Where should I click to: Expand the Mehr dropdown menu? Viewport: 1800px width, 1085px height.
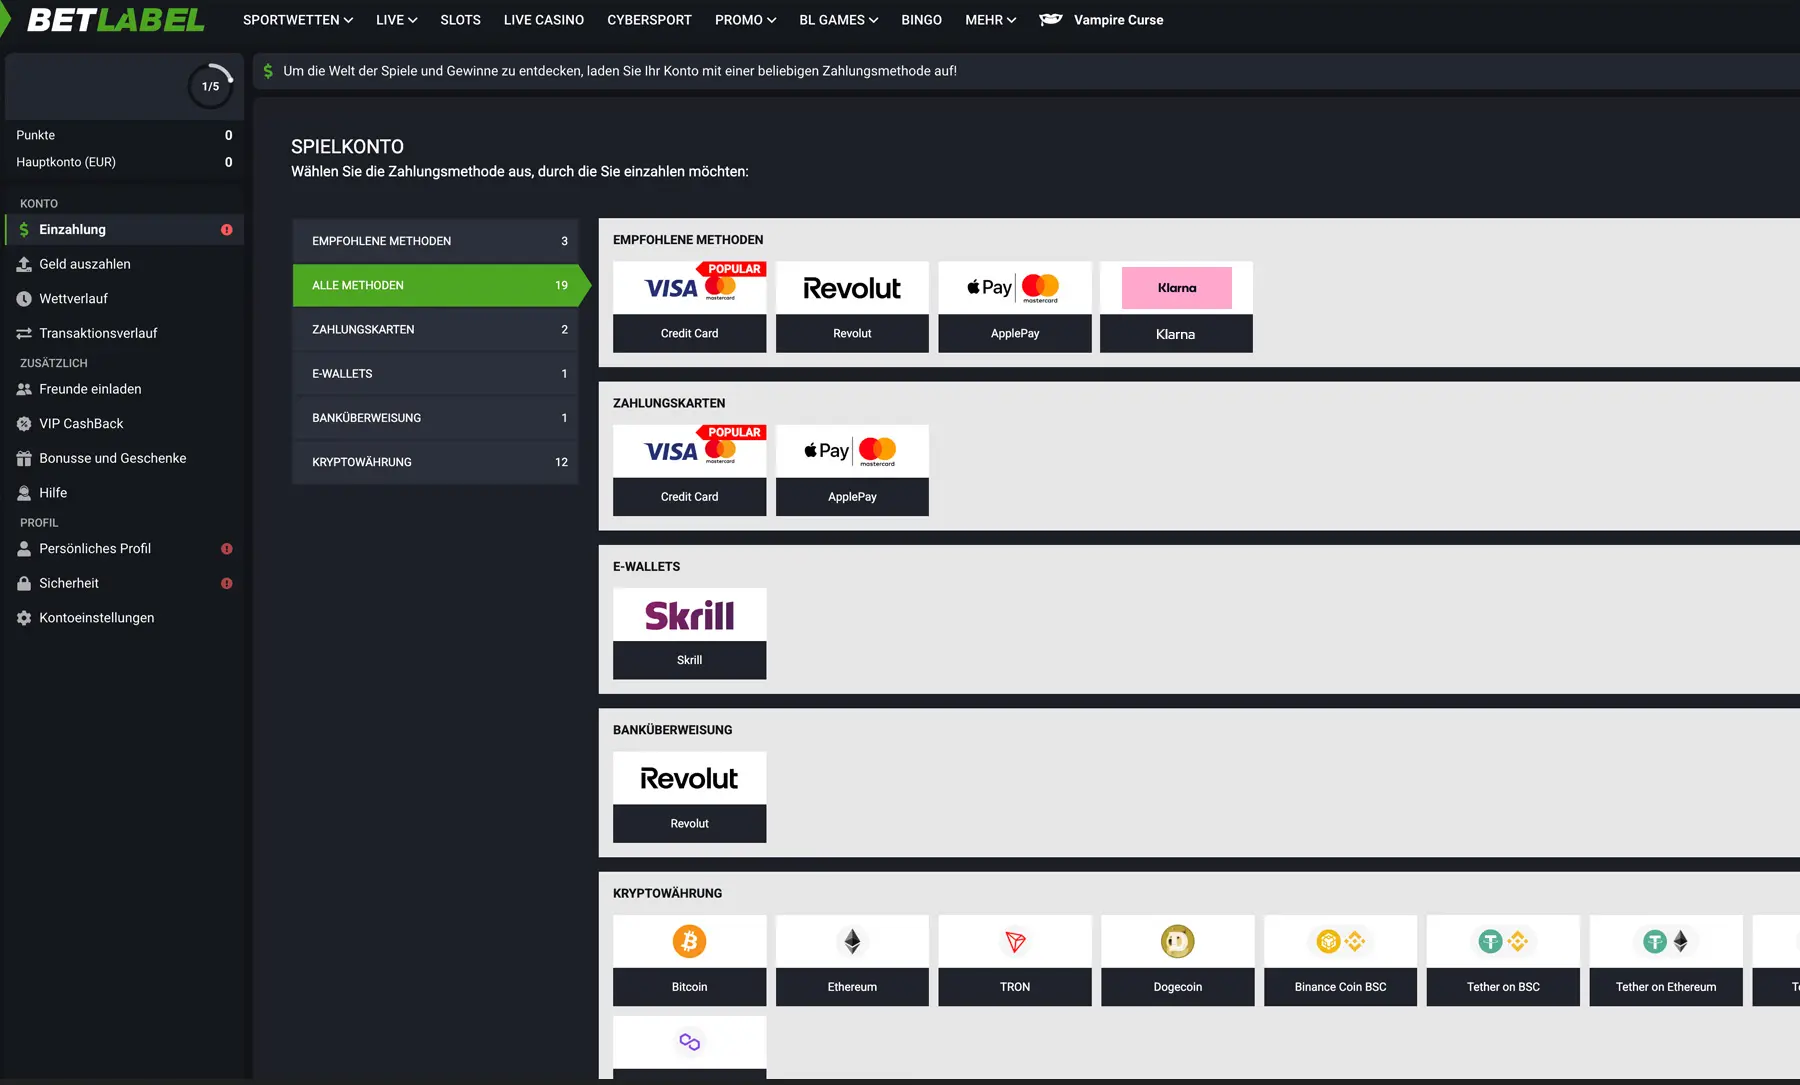[990, 20]
